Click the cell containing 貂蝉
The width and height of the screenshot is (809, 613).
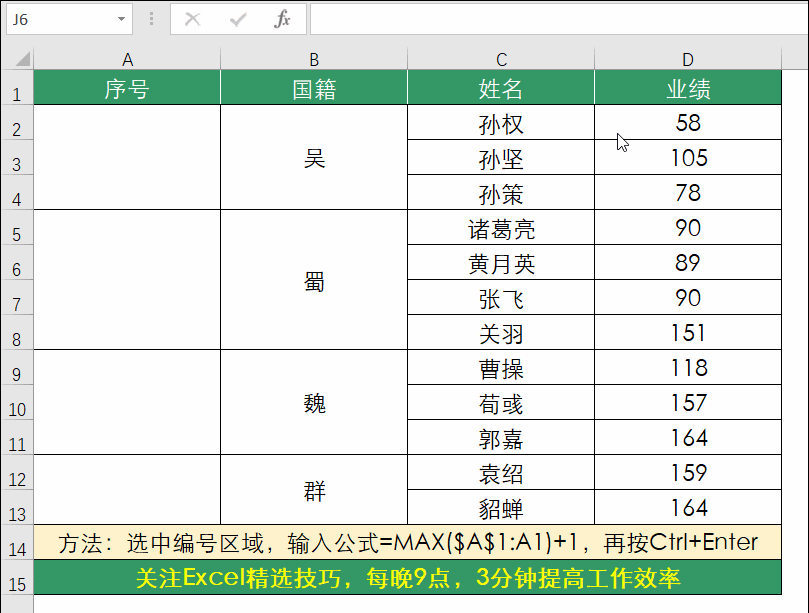501,508
